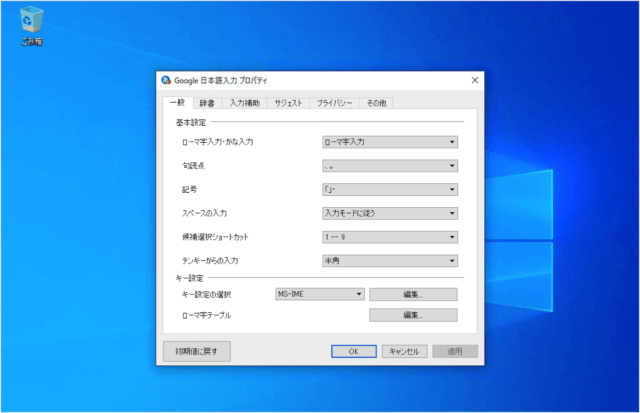Click 編集 button next to キー設定の選択
Image resolution: width=640 pixels, height=413 pixels.
[x=413, y=294]
